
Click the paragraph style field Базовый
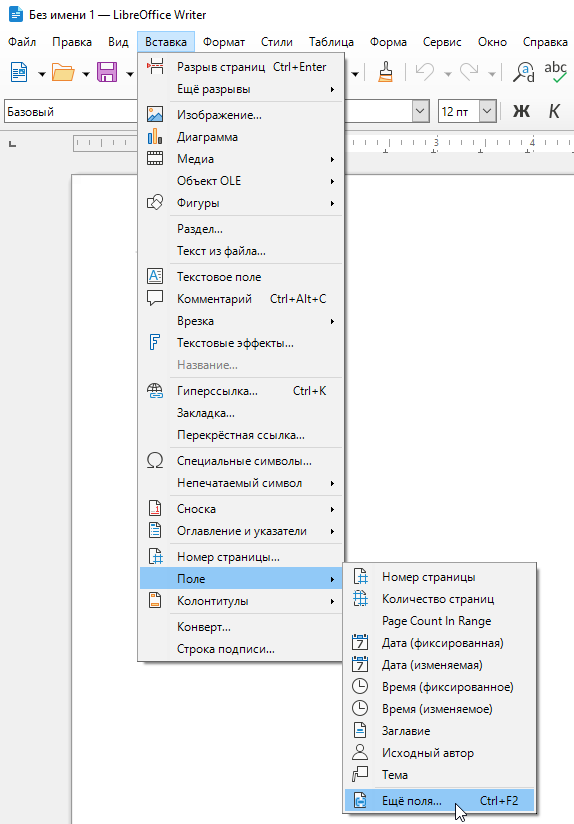[x=71, y=111]
